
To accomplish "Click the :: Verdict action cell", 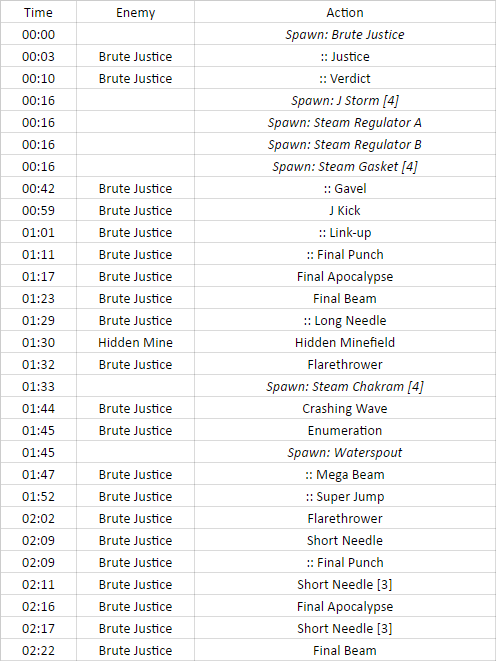I will (345, 78).
